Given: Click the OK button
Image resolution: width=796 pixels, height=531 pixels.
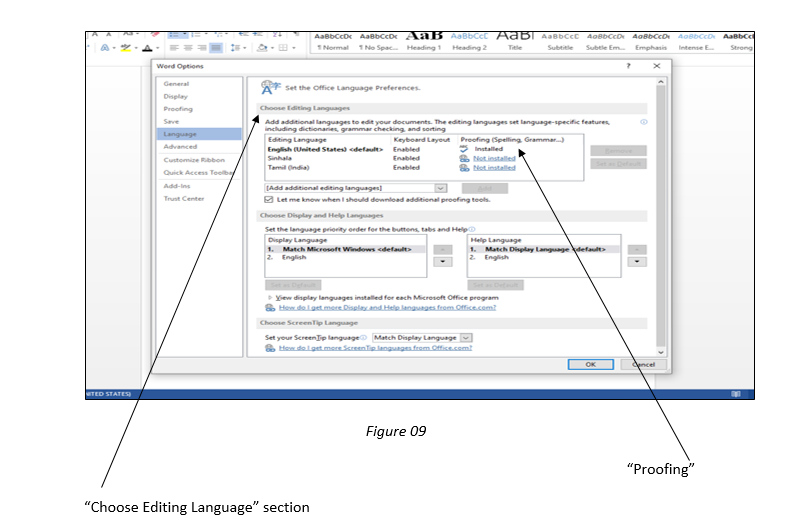Looking at the screenshot, I should tap(590, 364).
